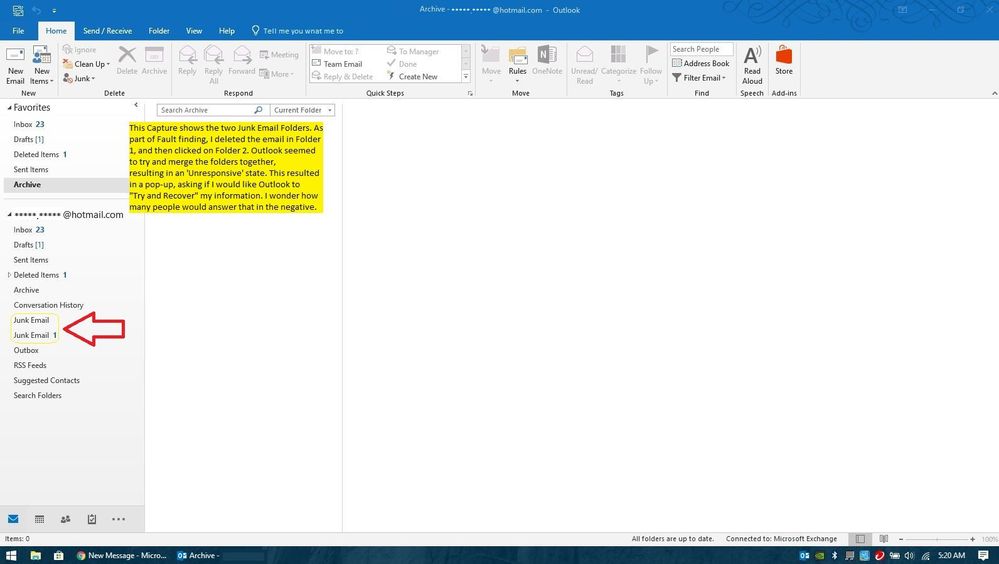Create a New Email
Image resolution: width=999 pixels, height=564 pixels.
point(15,65)
